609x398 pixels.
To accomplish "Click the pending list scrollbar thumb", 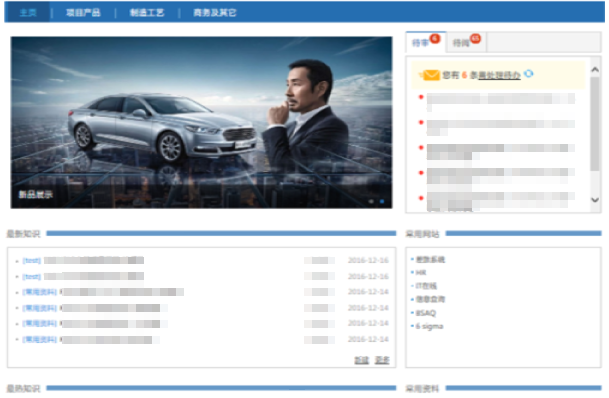I will pyautogui.click(x=595, y=123).
